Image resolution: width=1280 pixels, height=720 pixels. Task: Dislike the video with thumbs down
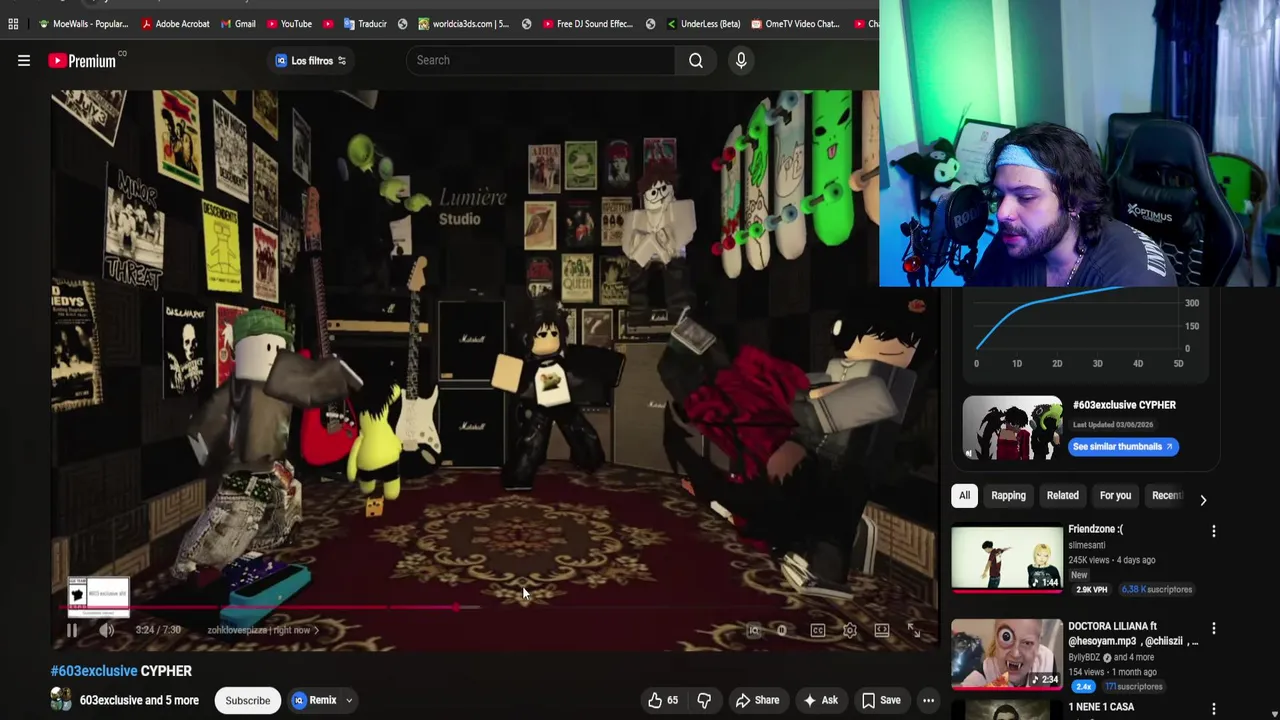coord(704,700)
